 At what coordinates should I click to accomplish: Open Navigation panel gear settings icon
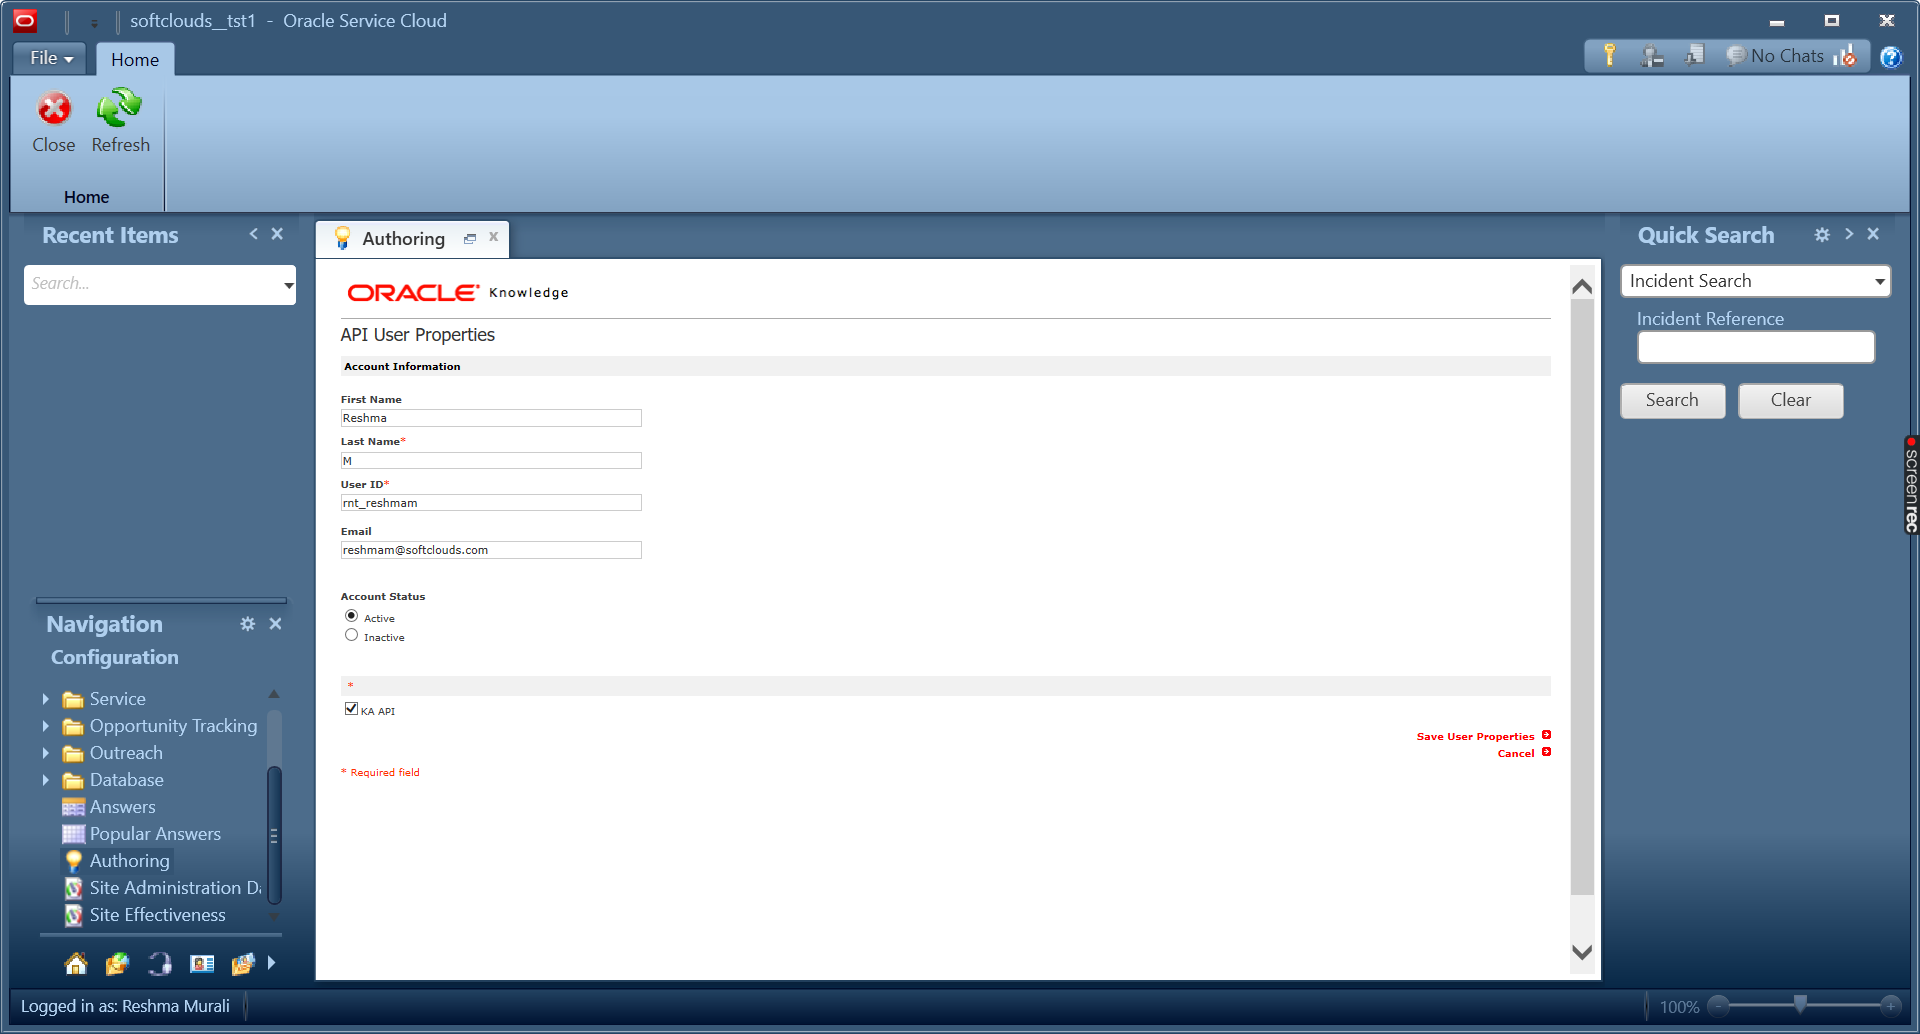pyautogui.click(x=247, y=624)
